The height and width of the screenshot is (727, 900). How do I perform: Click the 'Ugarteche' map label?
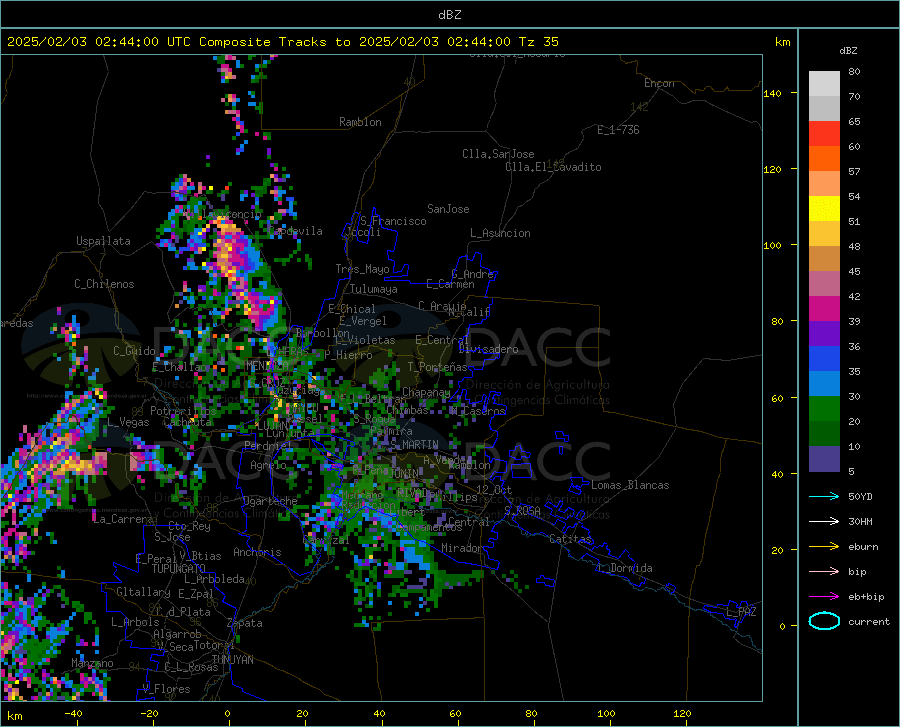click(270, 501)
